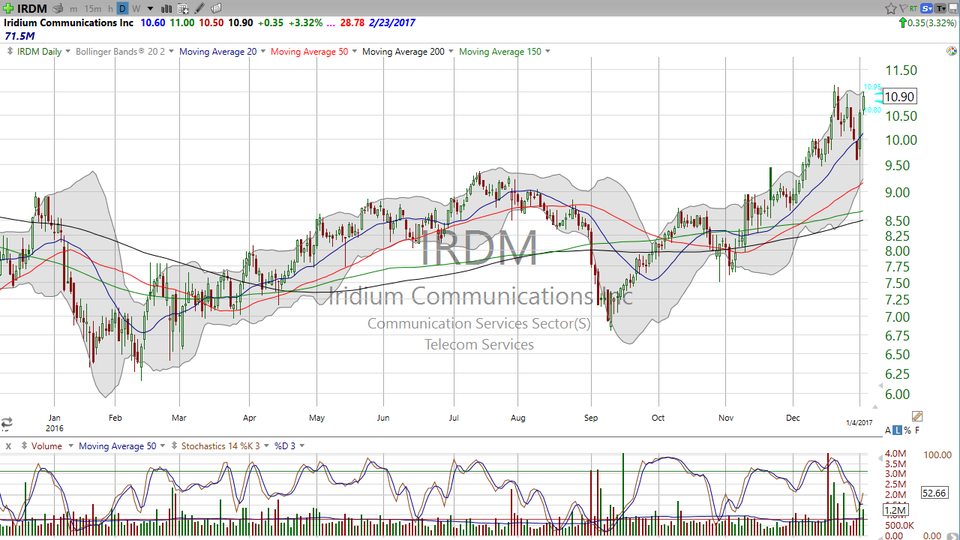Click the 2/23/2017 earnings date text
The width and height of the screenshot is (960, 540).
[392, 23]
